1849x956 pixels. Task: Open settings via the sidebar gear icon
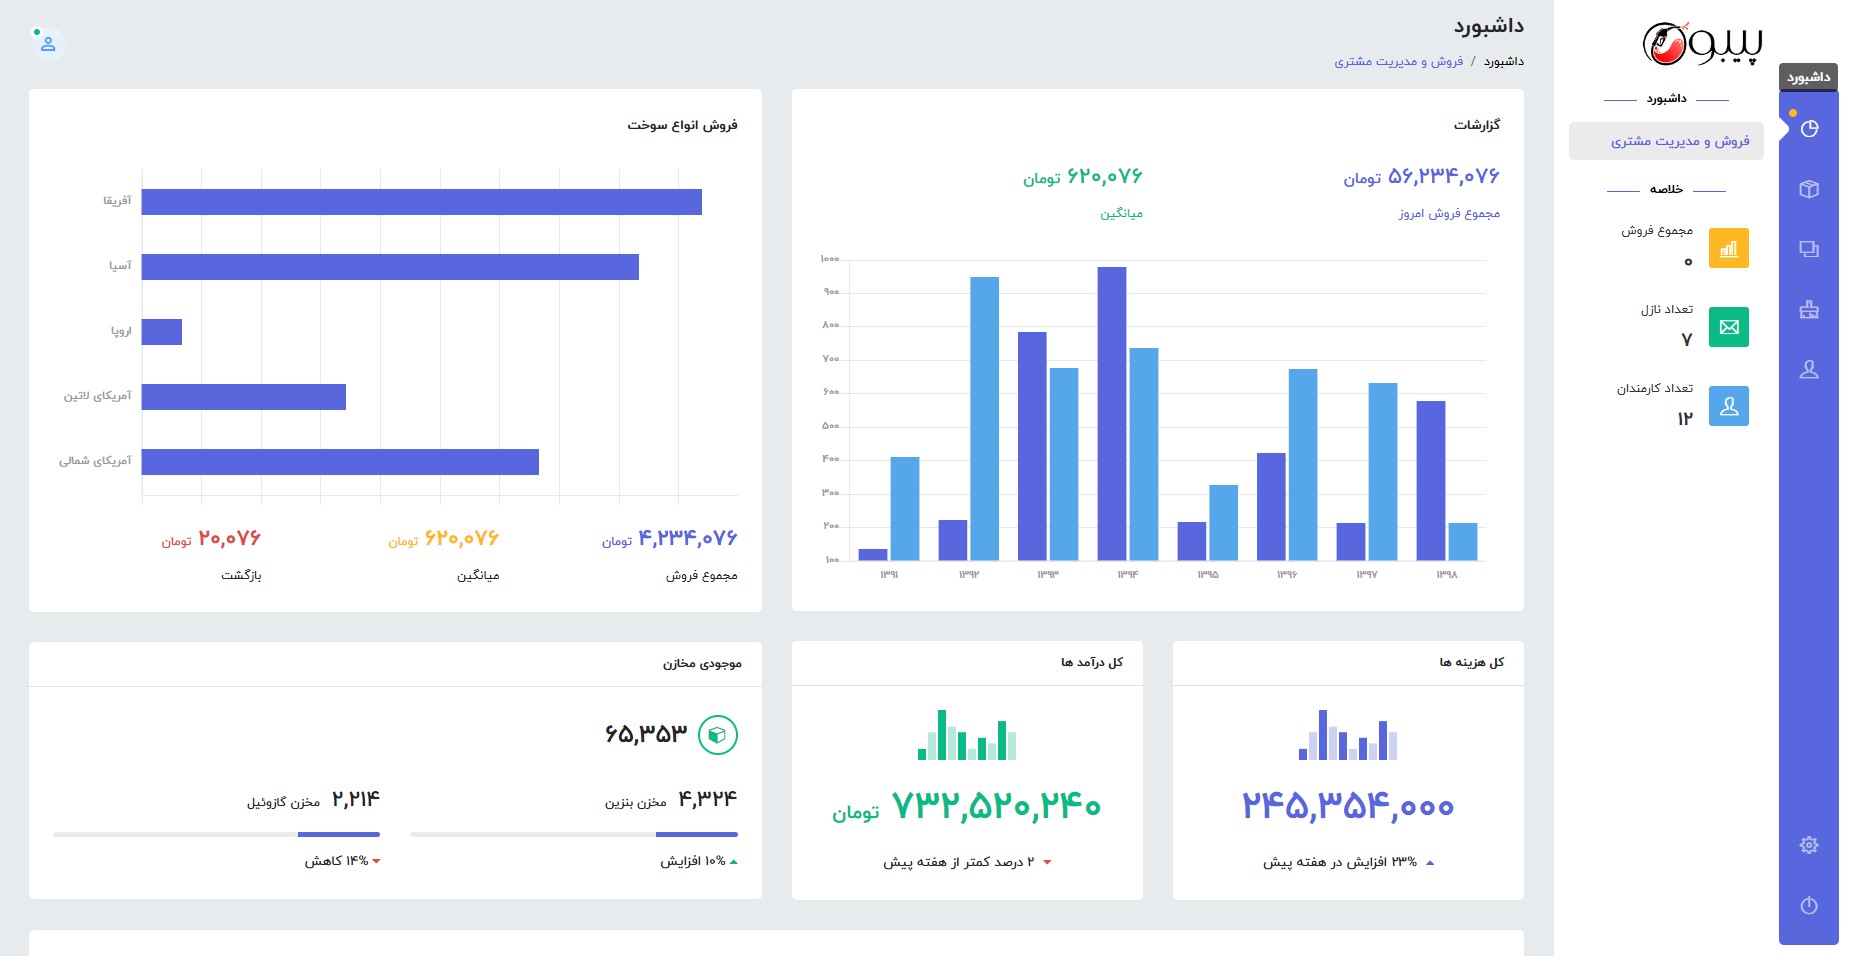tap(1809, 845)
